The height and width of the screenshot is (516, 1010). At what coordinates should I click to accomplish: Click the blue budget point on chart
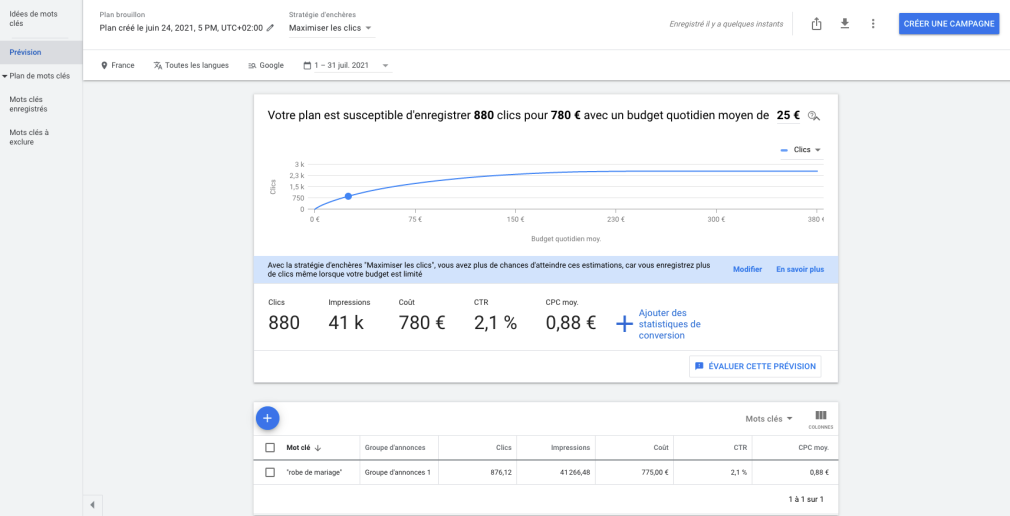coord(348,196)
